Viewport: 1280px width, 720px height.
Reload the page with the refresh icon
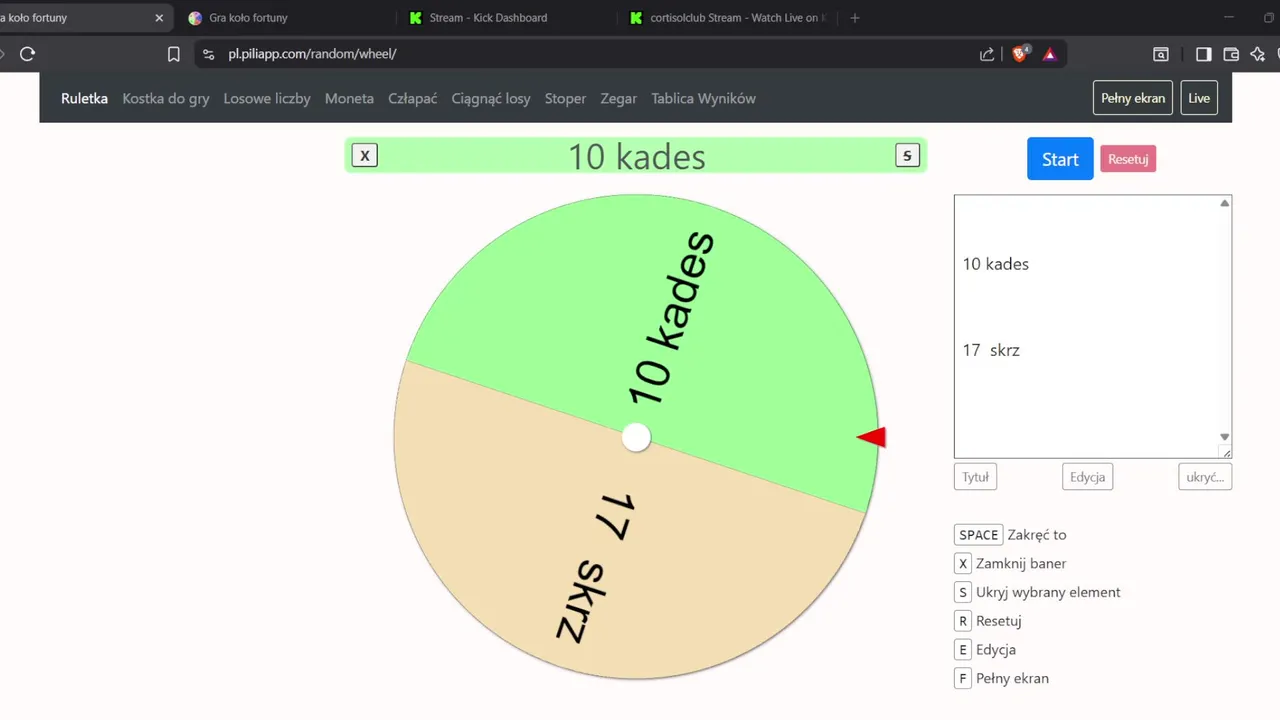[27, 54]
